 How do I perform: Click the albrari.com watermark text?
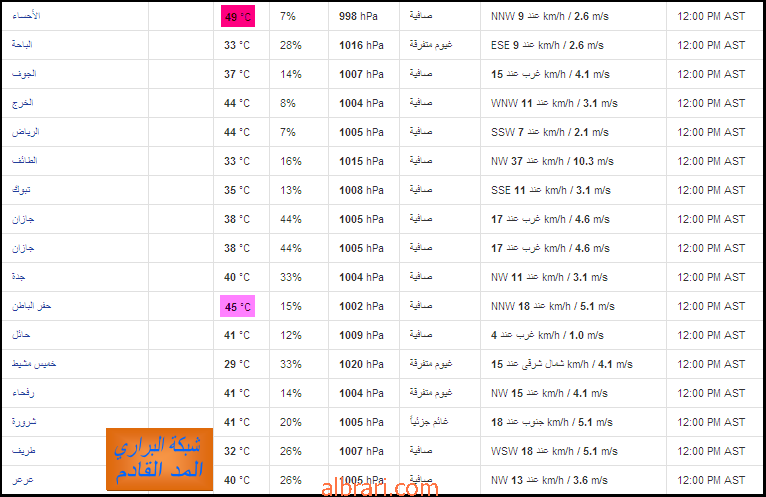380,488
